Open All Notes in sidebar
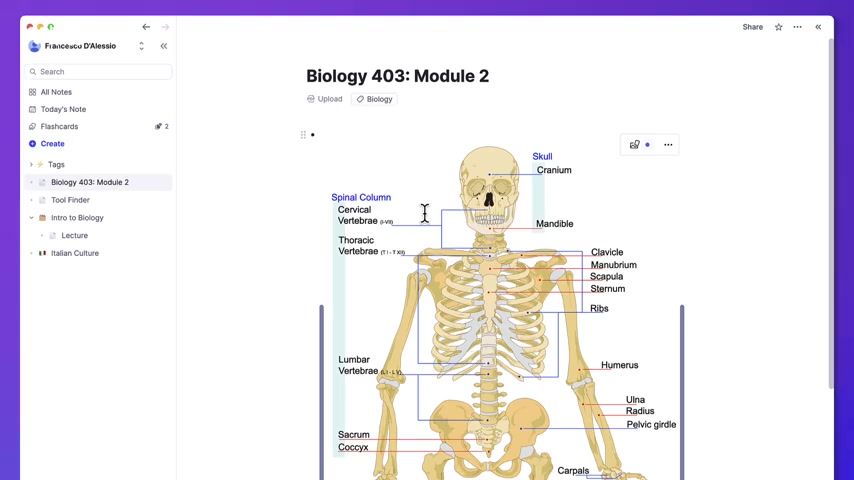Screen dimensions: 854x480 56,92
